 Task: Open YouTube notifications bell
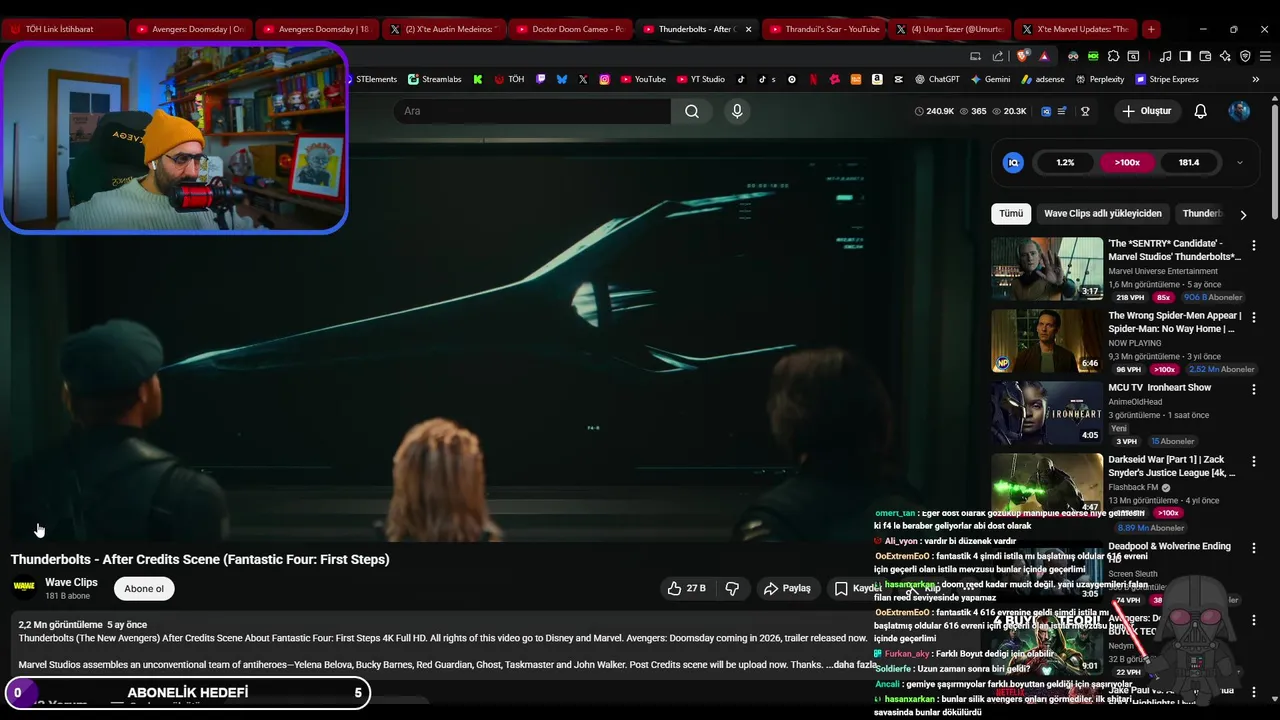(x=1200, y=111)
